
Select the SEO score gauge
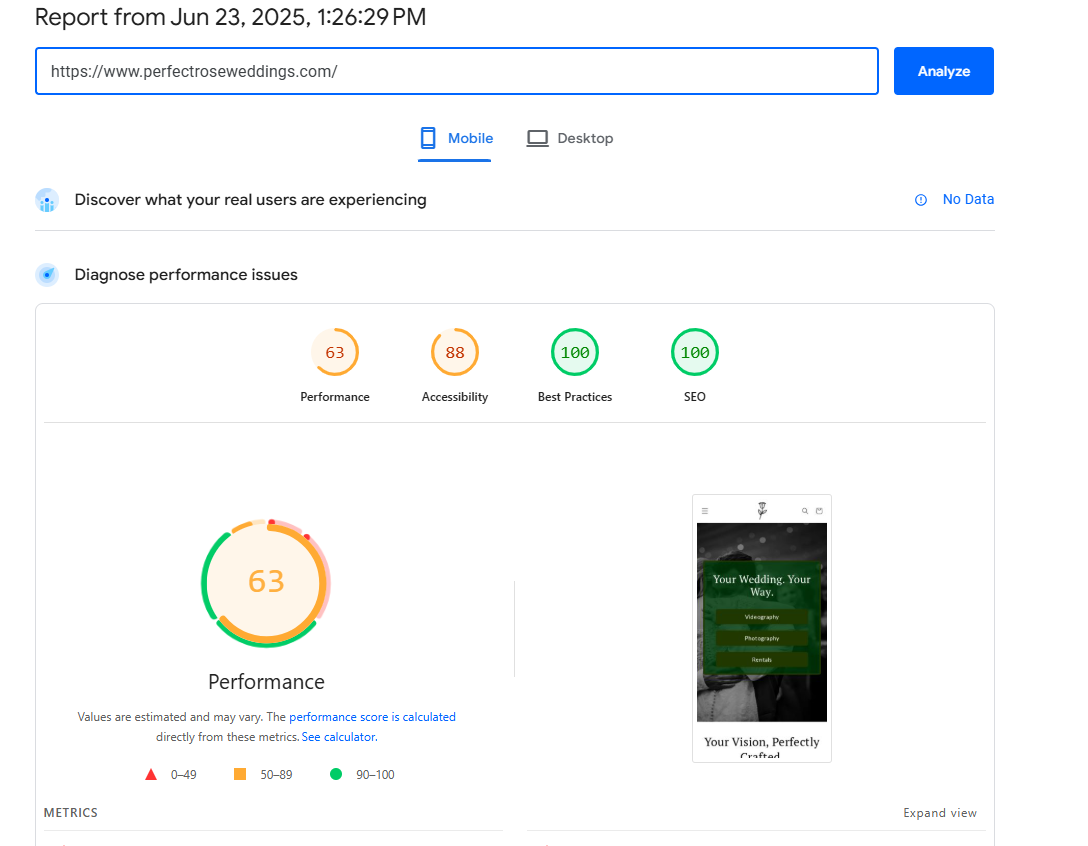pyautogui.click(x=695, y=352)
